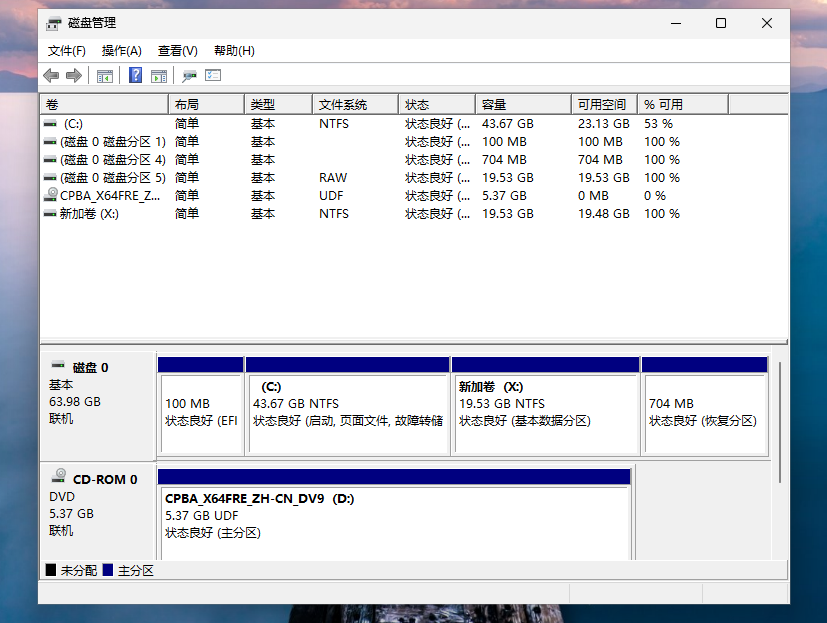Sort by the 类型 column header
The width and height of the screenshot is (827, 623).
tap(278, 104)
